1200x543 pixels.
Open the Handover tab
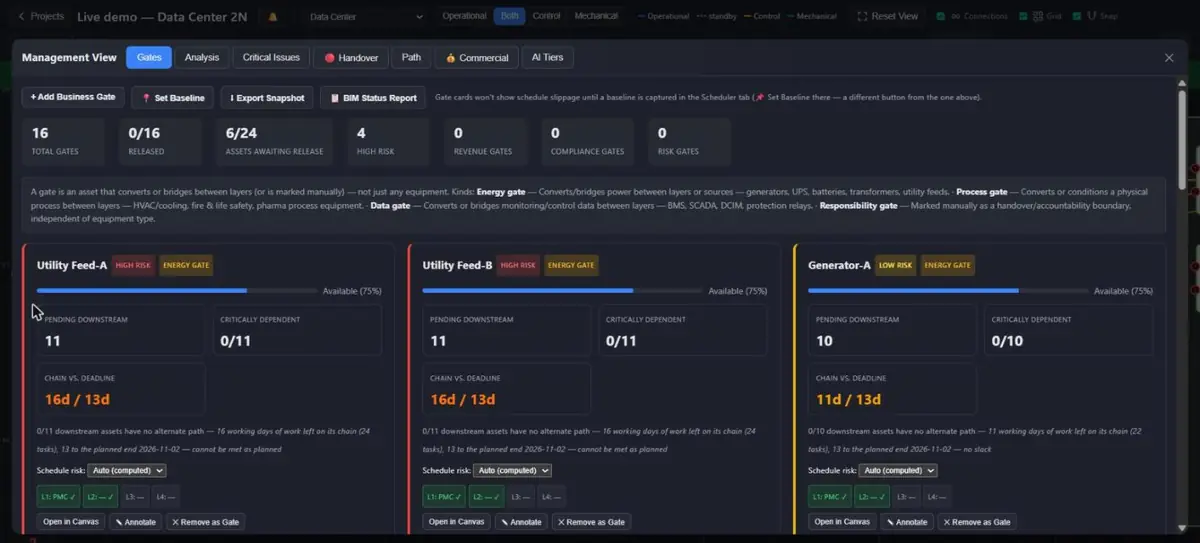point(351,58)
